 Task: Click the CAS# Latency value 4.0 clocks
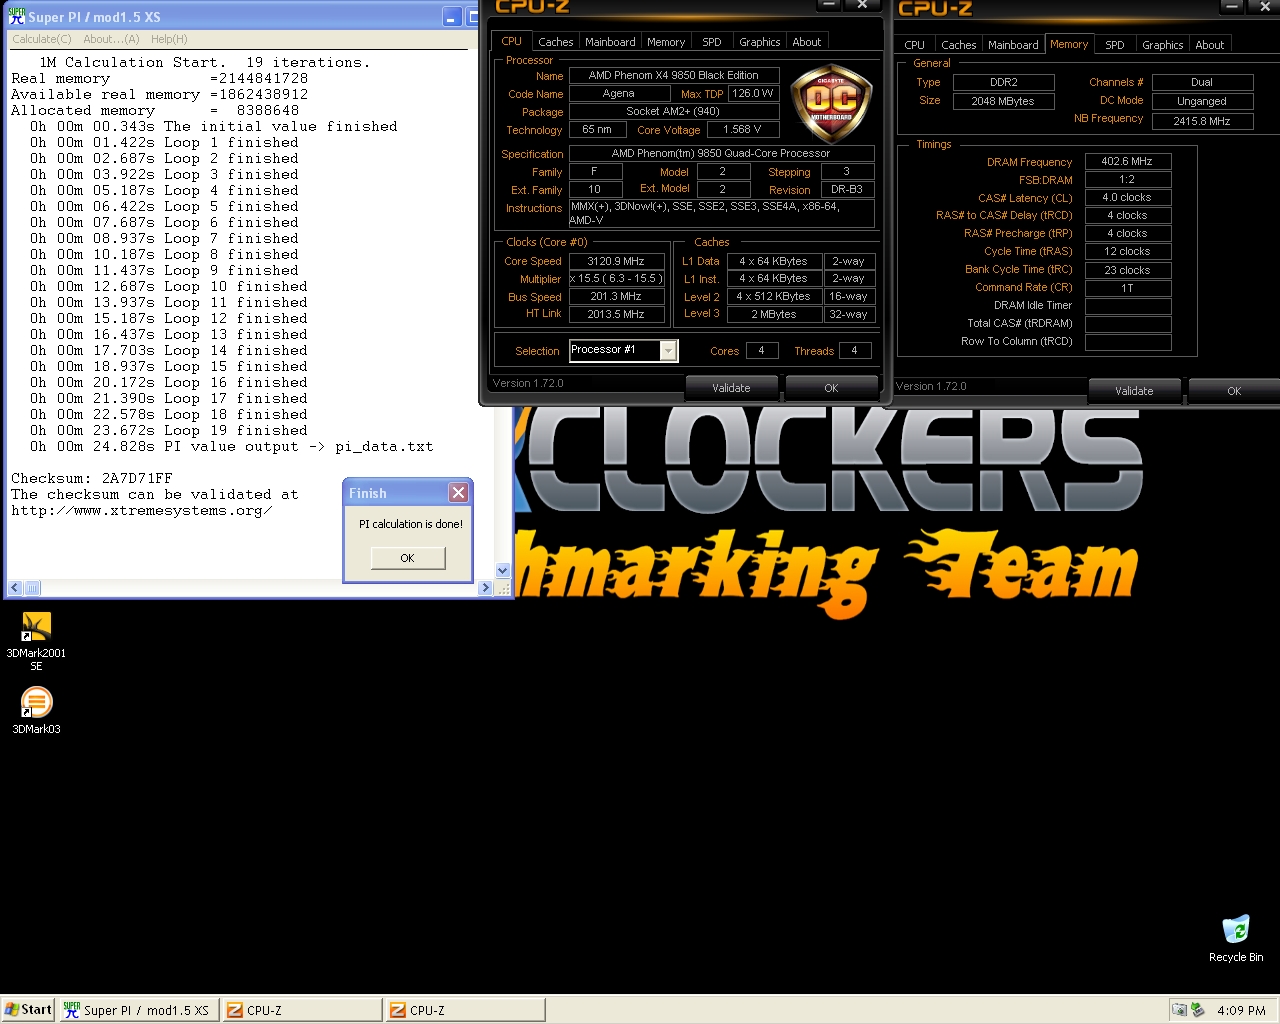(1127, 197)
